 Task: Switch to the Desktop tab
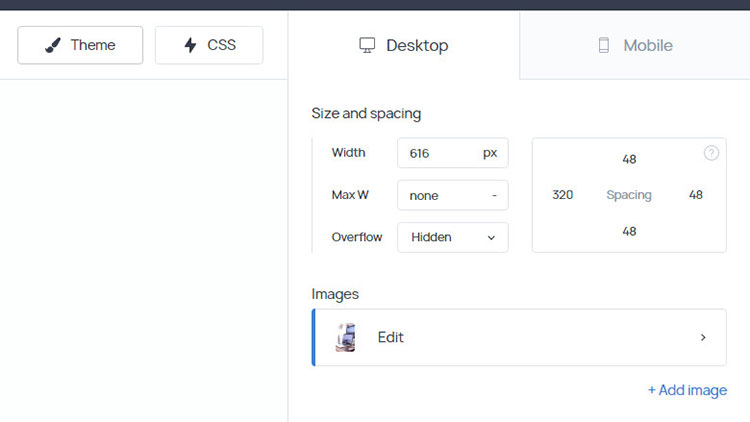click(403, 45)
